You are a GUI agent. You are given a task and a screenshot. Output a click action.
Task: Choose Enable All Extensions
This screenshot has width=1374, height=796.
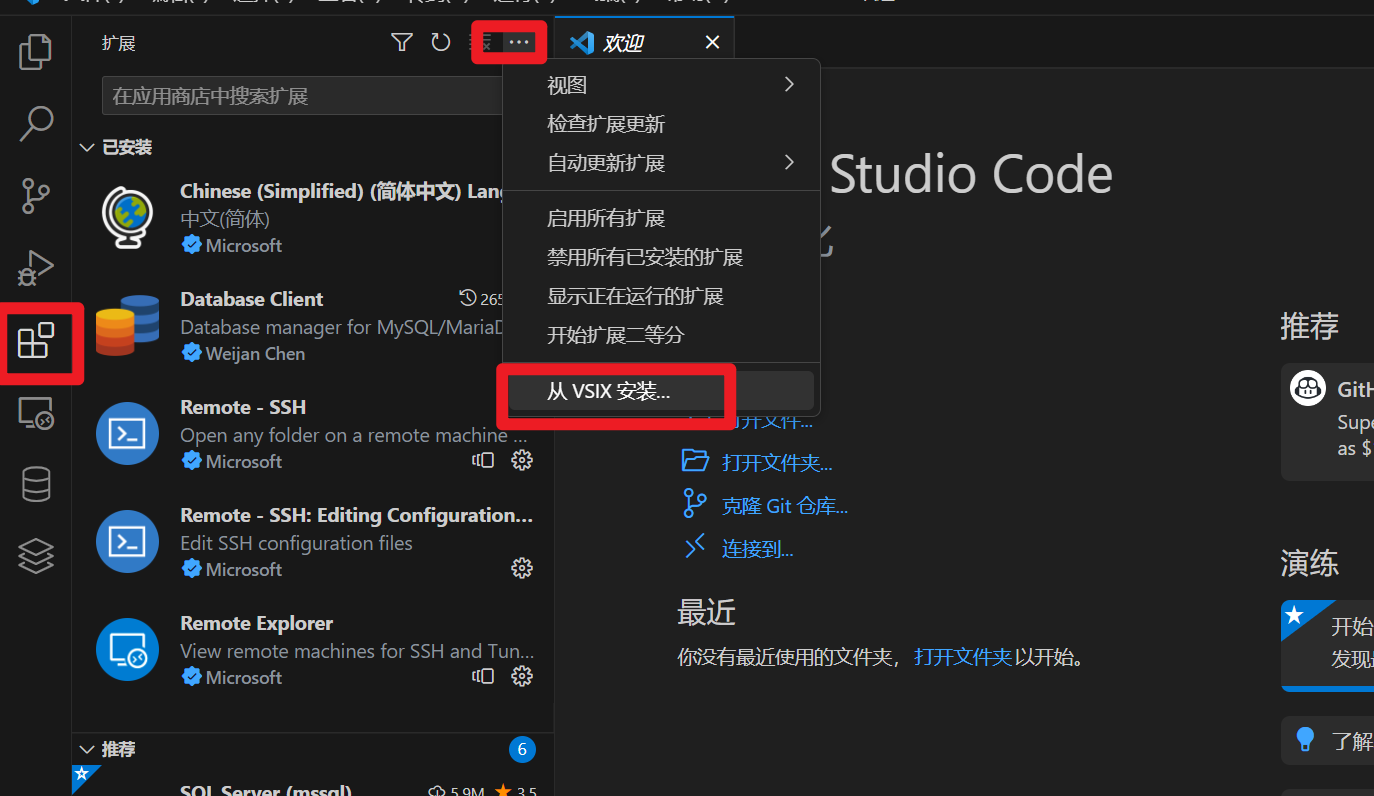coord(661,218)
